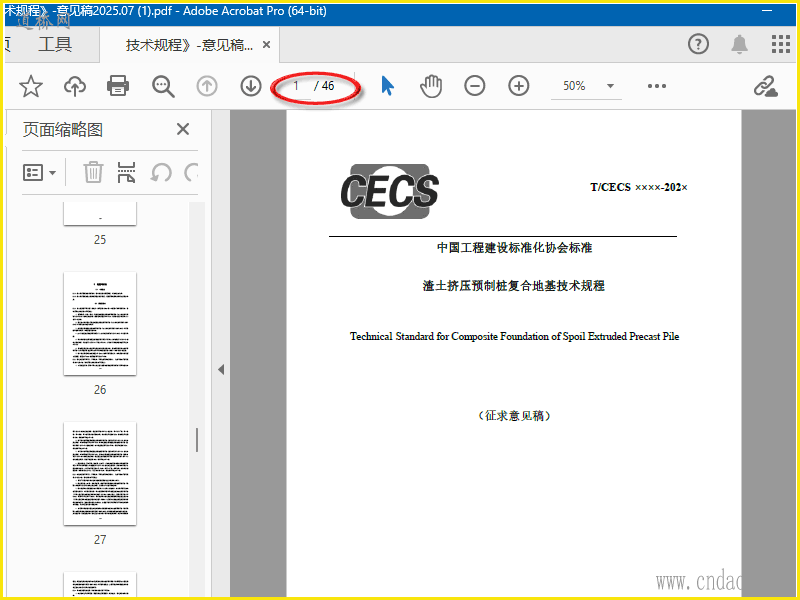Minimize the Acrobat window
This screenshot has width=800, height=600.
[766, 11]
